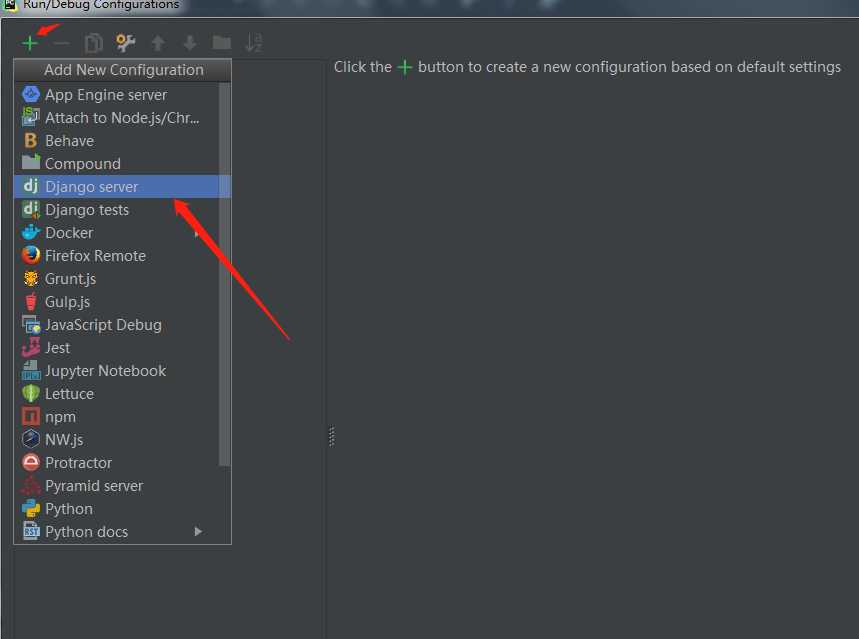
Task: Click the Docker whale icon
Action: tap(31, 232)
